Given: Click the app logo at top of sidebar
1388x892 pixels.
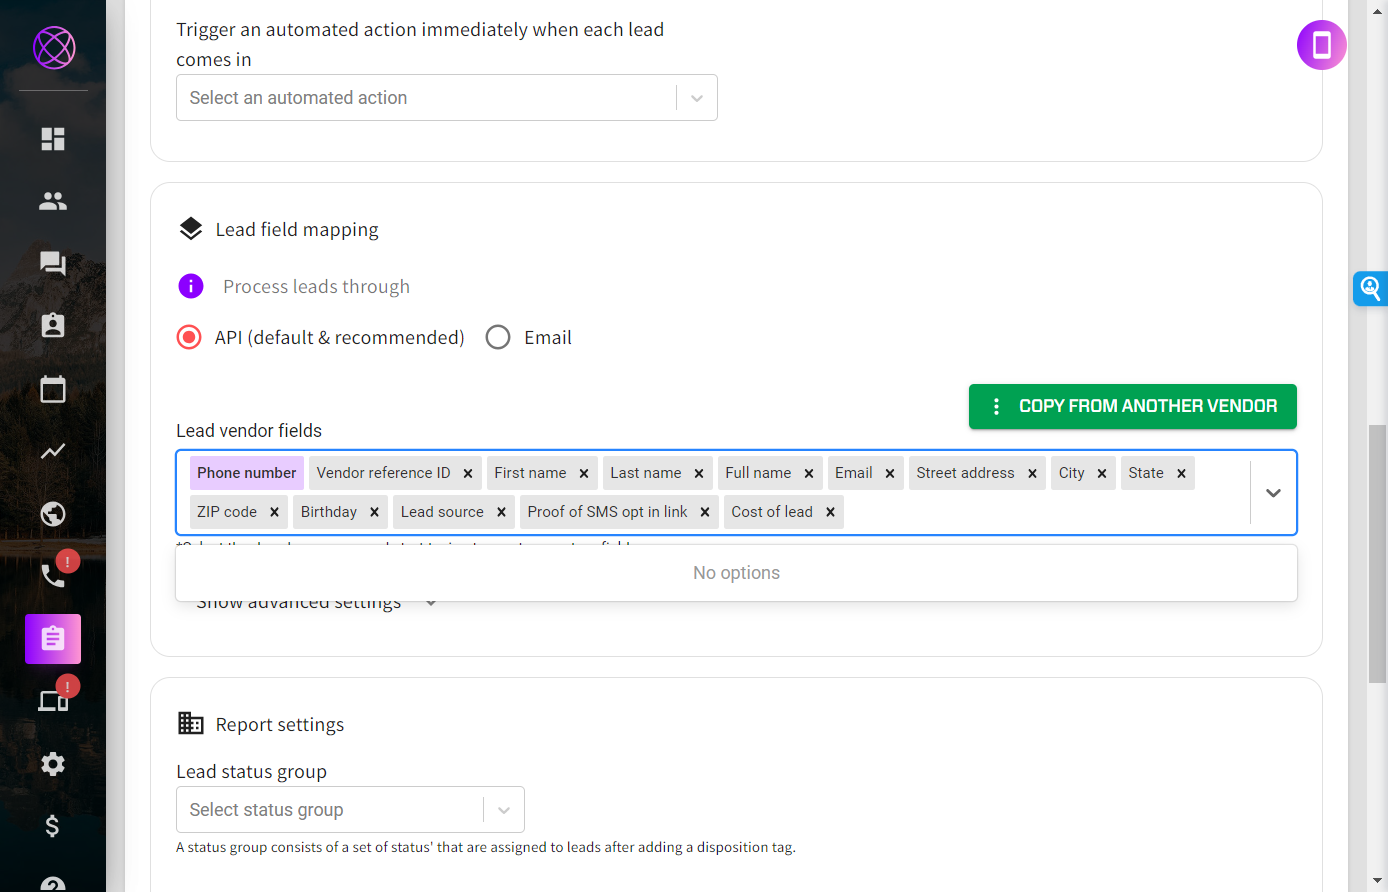Looking at the screenshot, I should click(54, 47).
